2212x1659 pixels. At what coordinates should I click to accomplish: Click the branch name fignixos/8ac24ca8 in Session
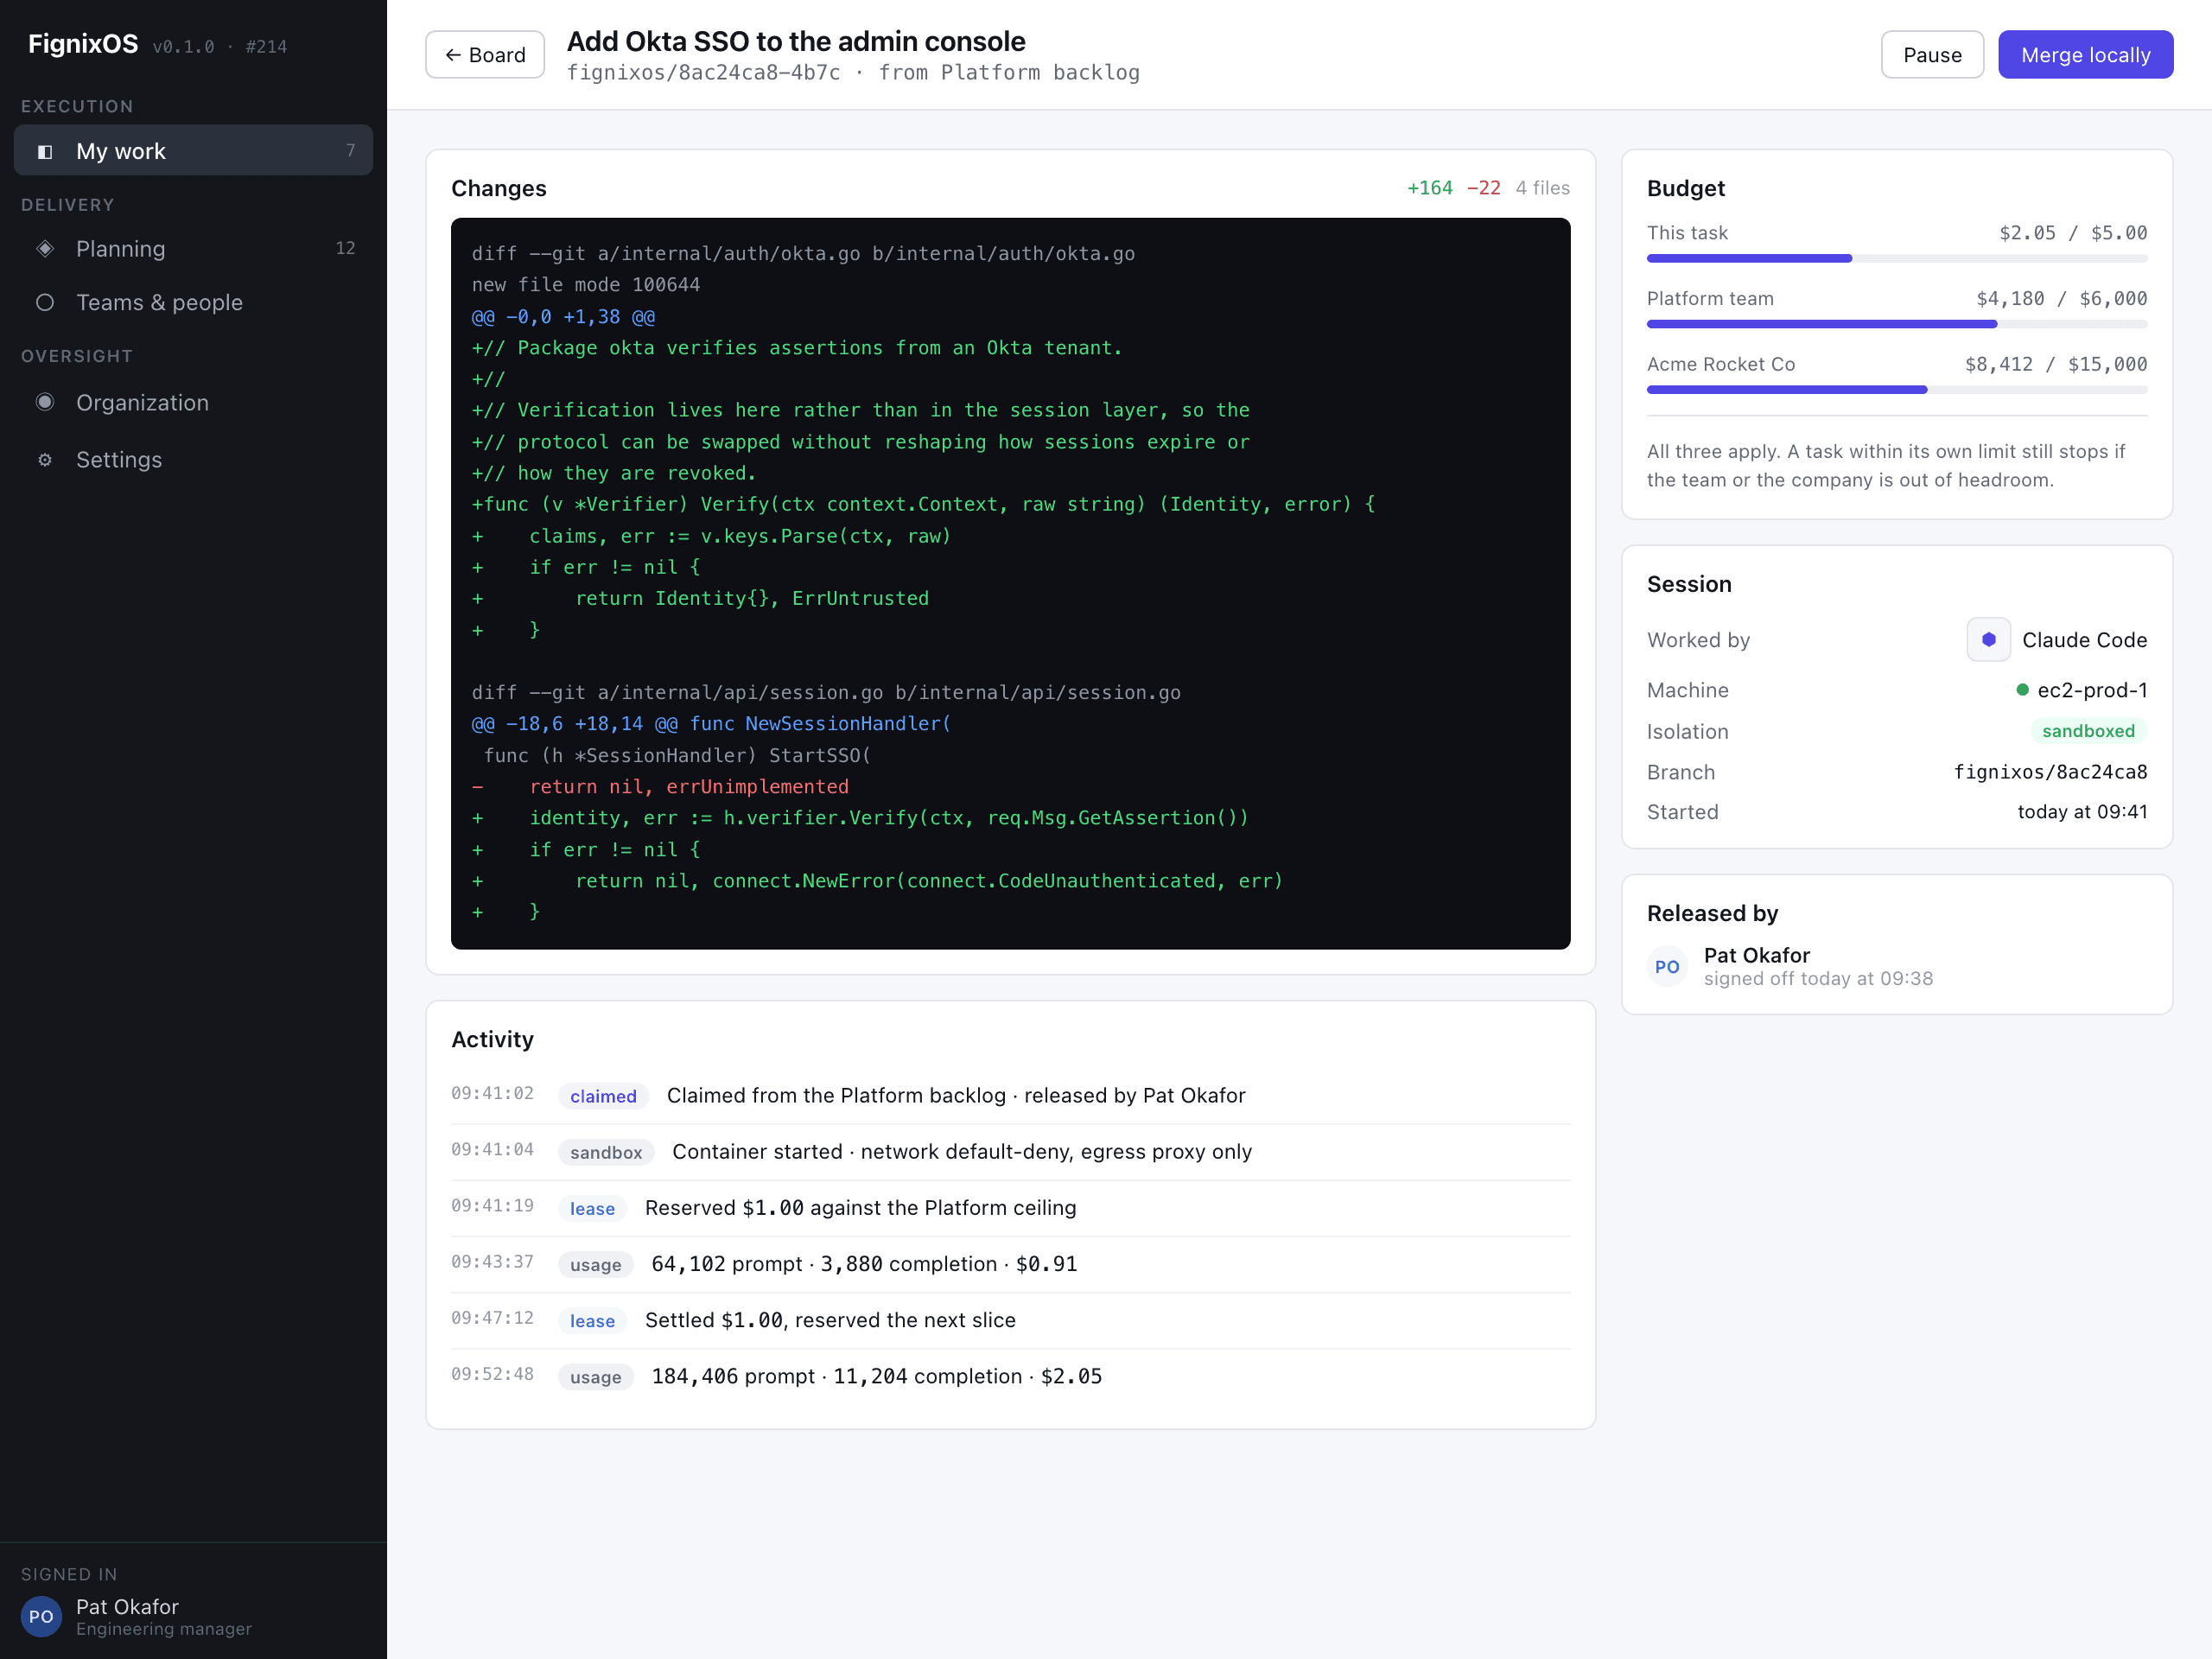click(2050, 772)
